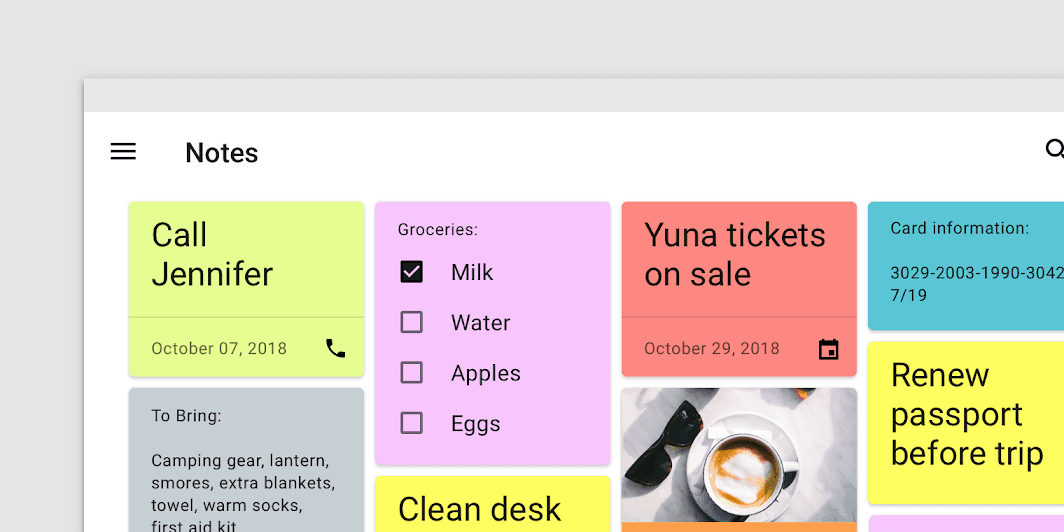
Task: Mark the Eggs checkbox
Action: coord(411,423)
